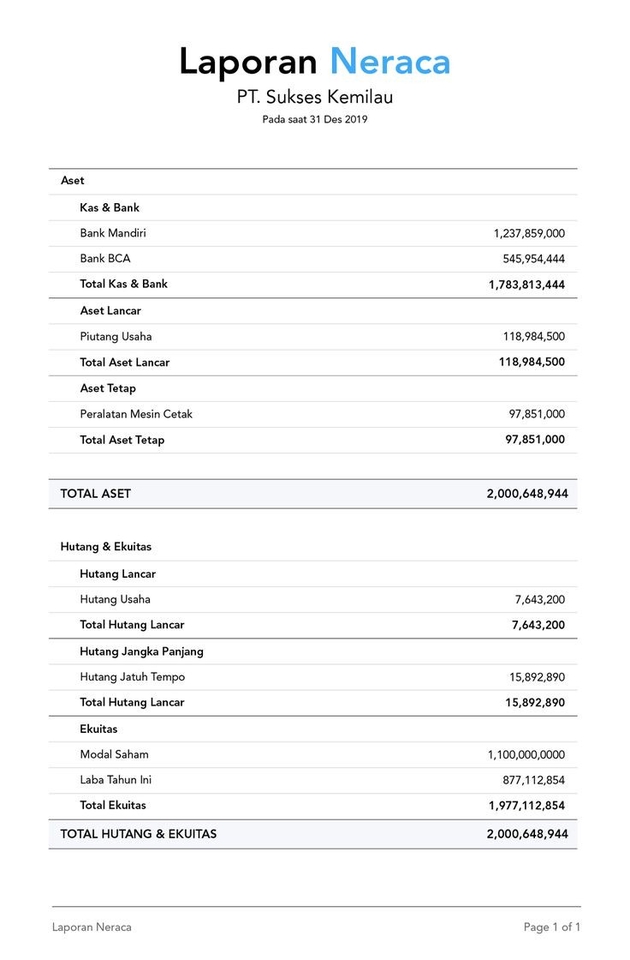Select the Total Aset Lancar value
The width and height of the screenshot is (630, 960).
pos(531,362)
